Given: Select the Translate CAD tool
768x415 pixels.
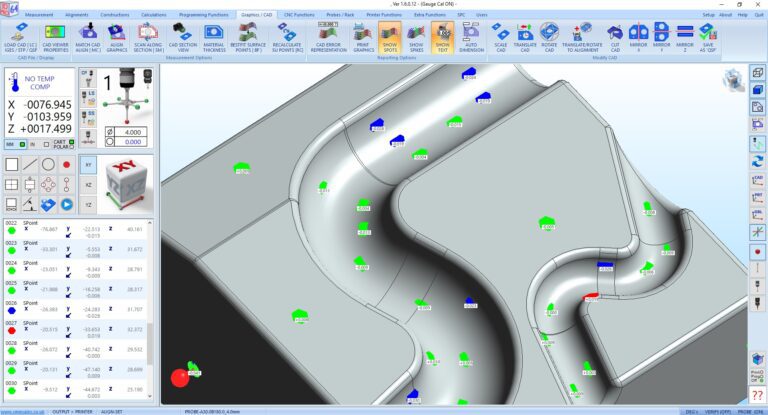Looking at the screenshot, I should pyautogui.click(x=525, y=38).
